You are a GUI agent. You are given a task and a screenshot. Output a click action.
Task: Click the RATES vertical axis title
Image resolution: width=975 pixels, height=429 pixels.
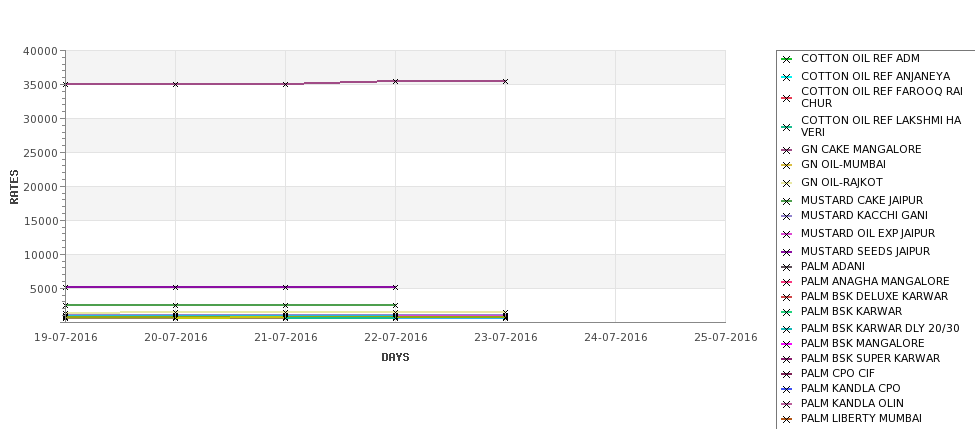(x=14, y=187)
